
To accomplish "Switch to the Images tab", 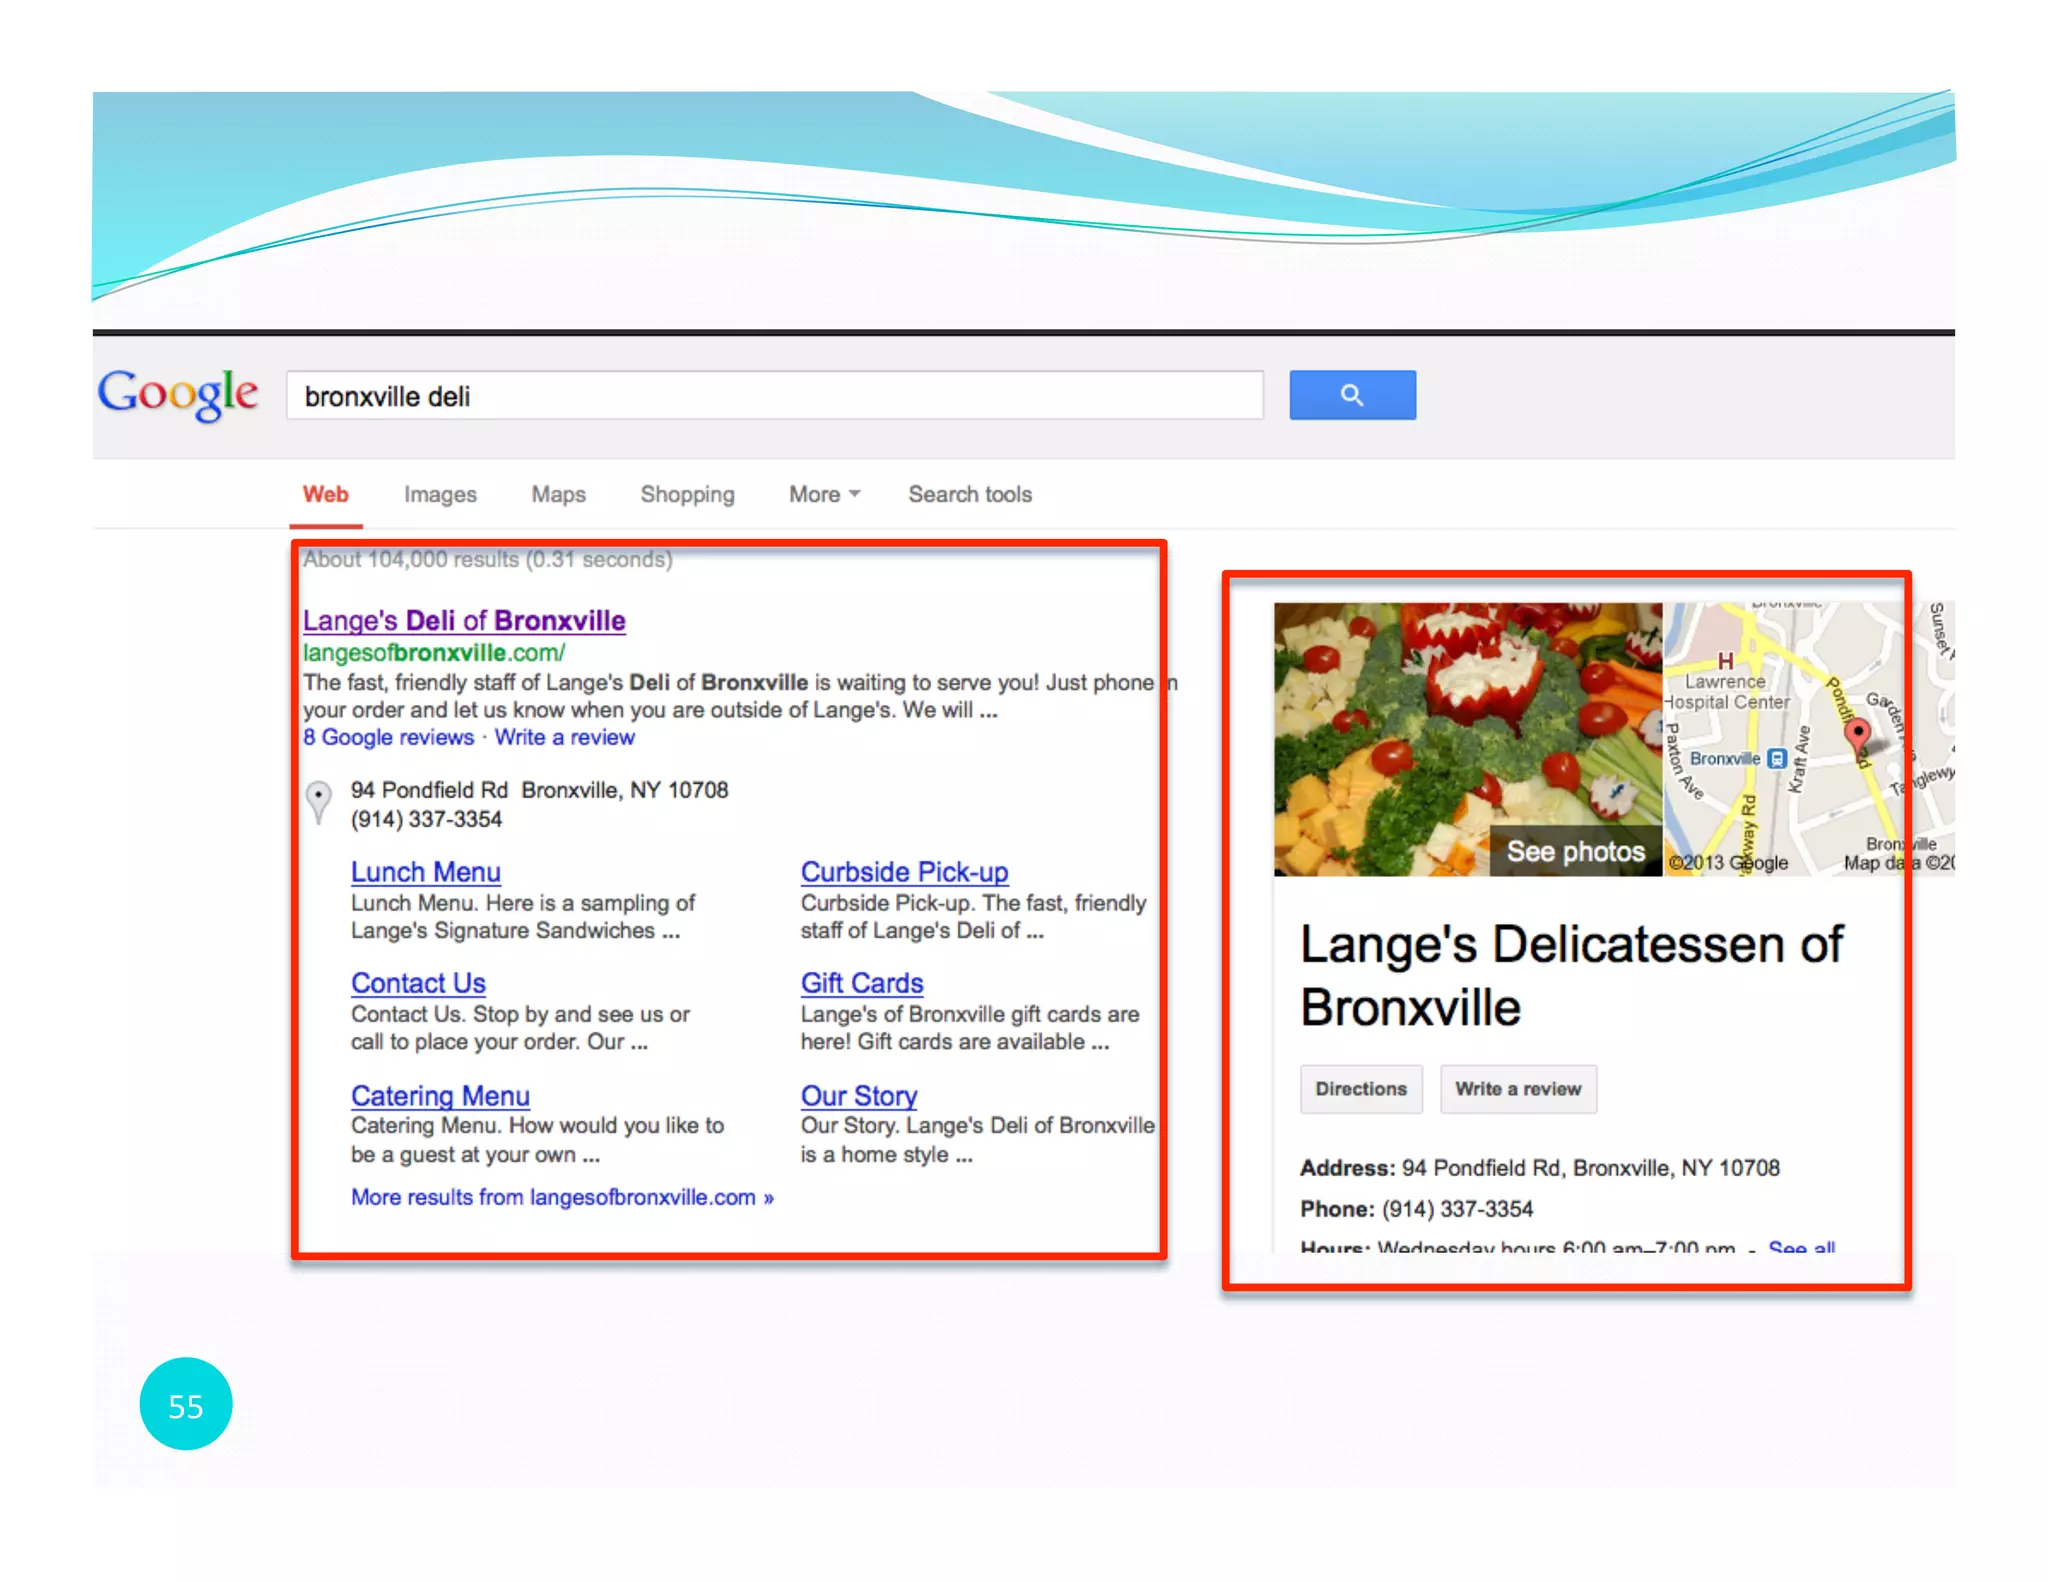I will click(x=440, y=494).
